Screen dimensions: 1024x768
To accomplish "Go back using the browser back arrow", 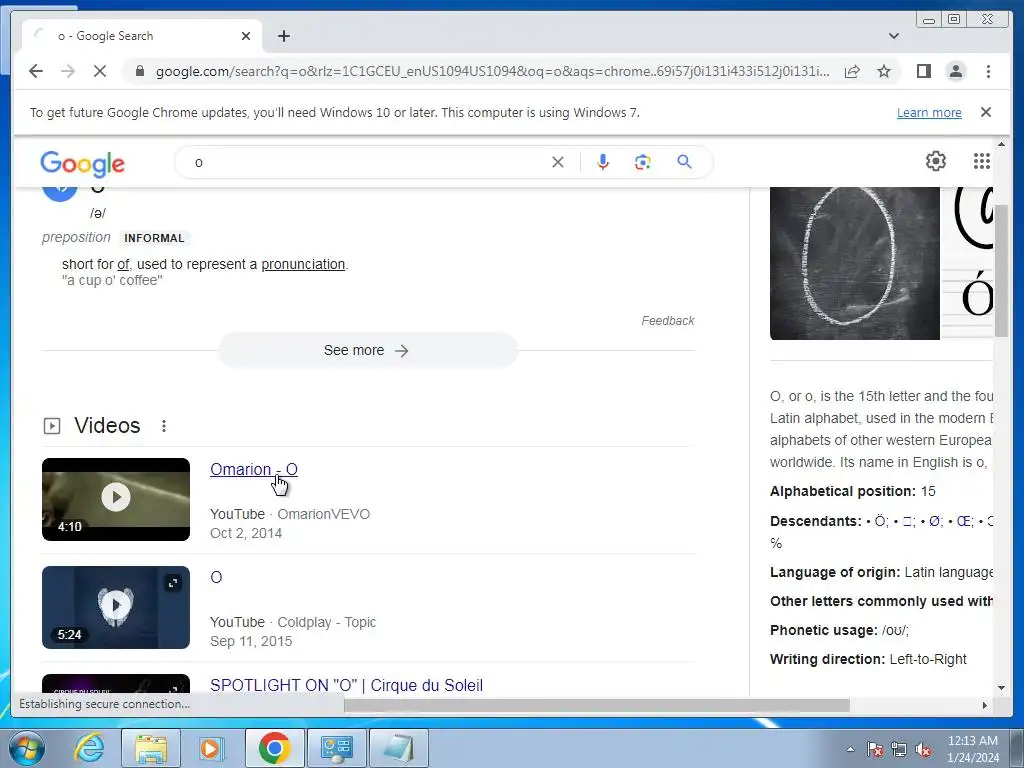I will (x=36, y=71).
